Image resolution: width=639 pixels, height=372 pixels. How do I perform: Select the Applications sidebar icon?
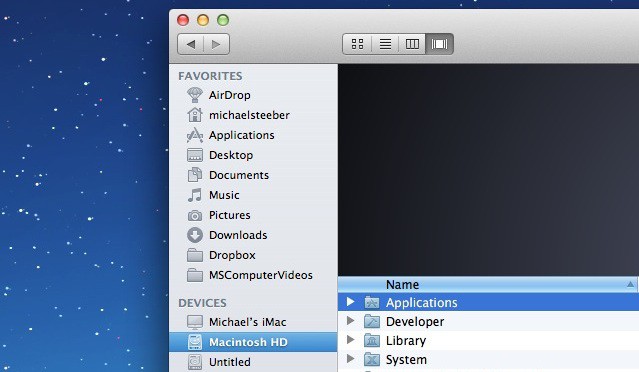(195, 135)
